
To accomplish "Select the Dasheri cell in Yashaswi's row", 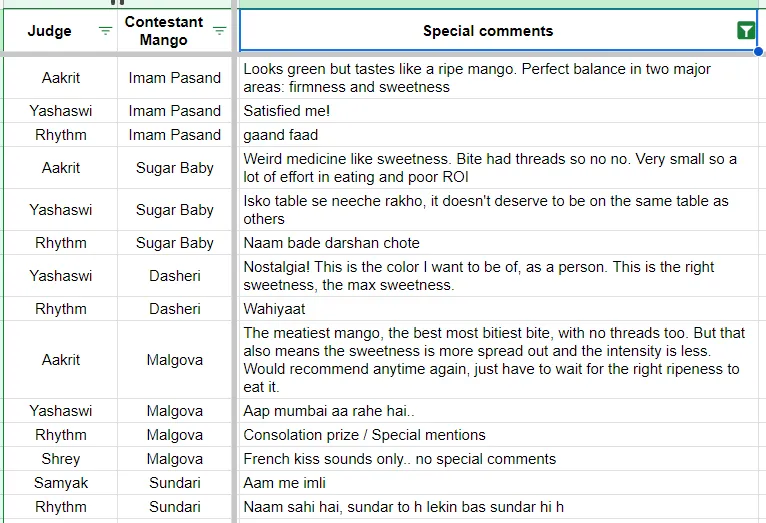I will [174, 276].
